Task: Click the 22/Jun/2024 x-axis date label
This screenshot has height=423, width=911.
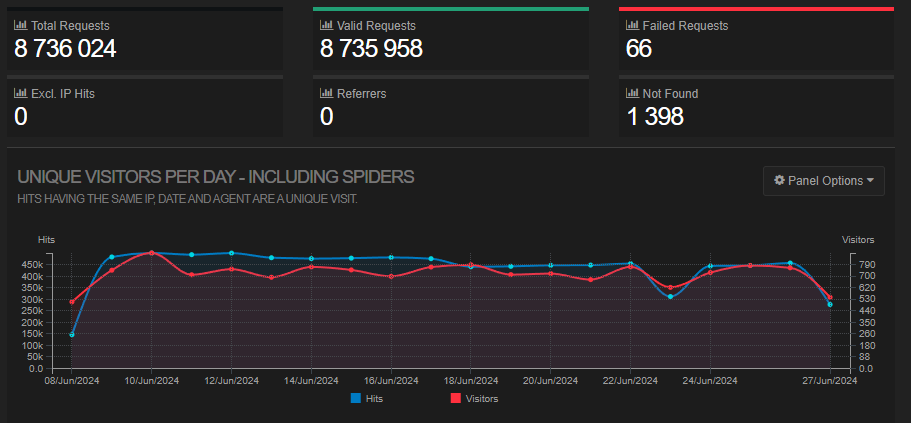Action: coord(631,381)
